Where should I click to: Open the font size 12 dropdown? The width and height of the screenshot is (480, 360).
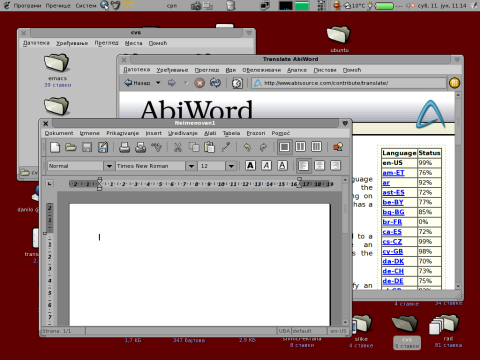coord(231,166)
